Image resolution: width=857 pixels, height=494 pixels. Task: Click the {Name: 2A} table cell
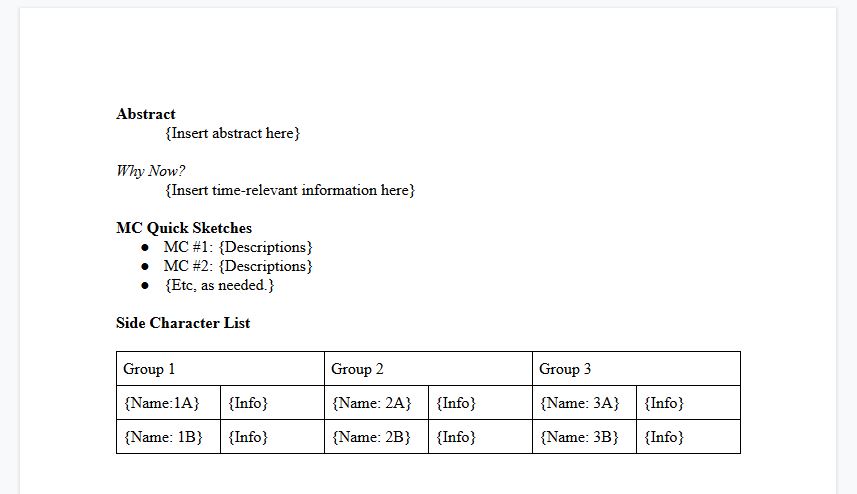click(371, 403)
